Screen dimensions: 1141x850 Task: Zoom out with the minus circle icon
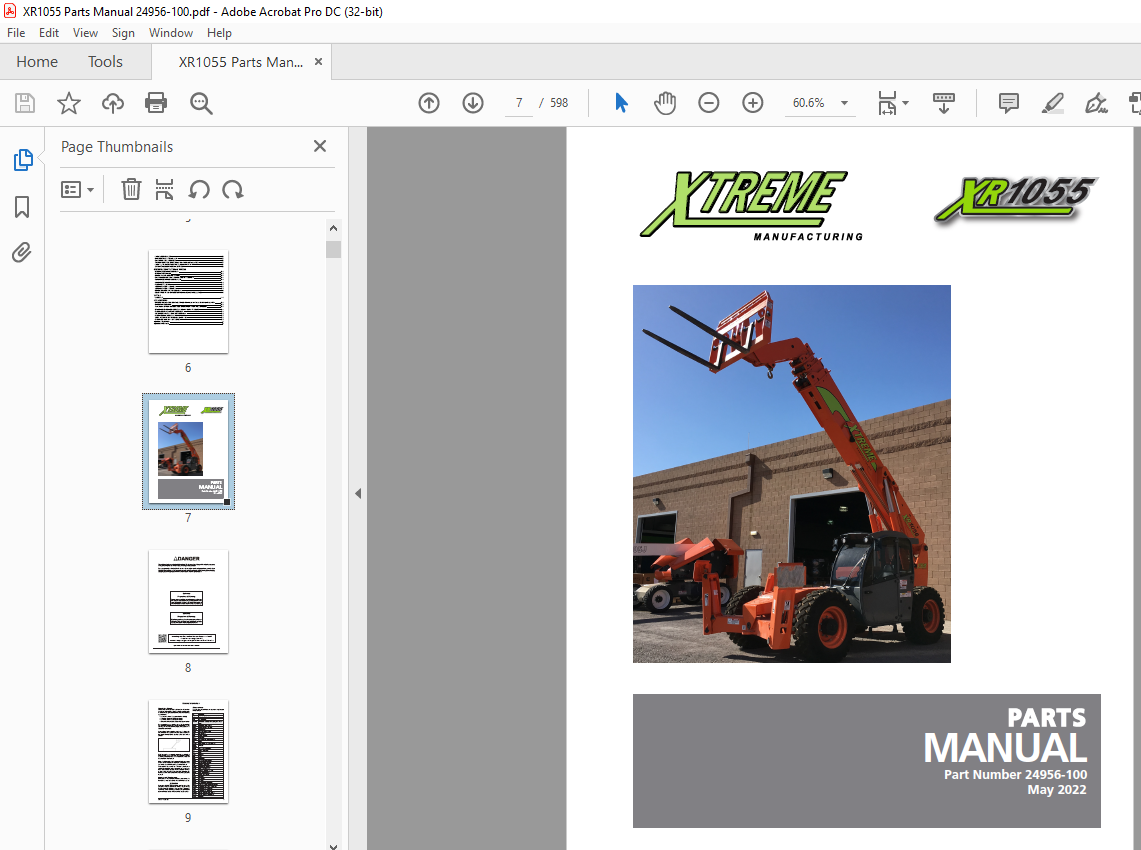coord(709,103)
